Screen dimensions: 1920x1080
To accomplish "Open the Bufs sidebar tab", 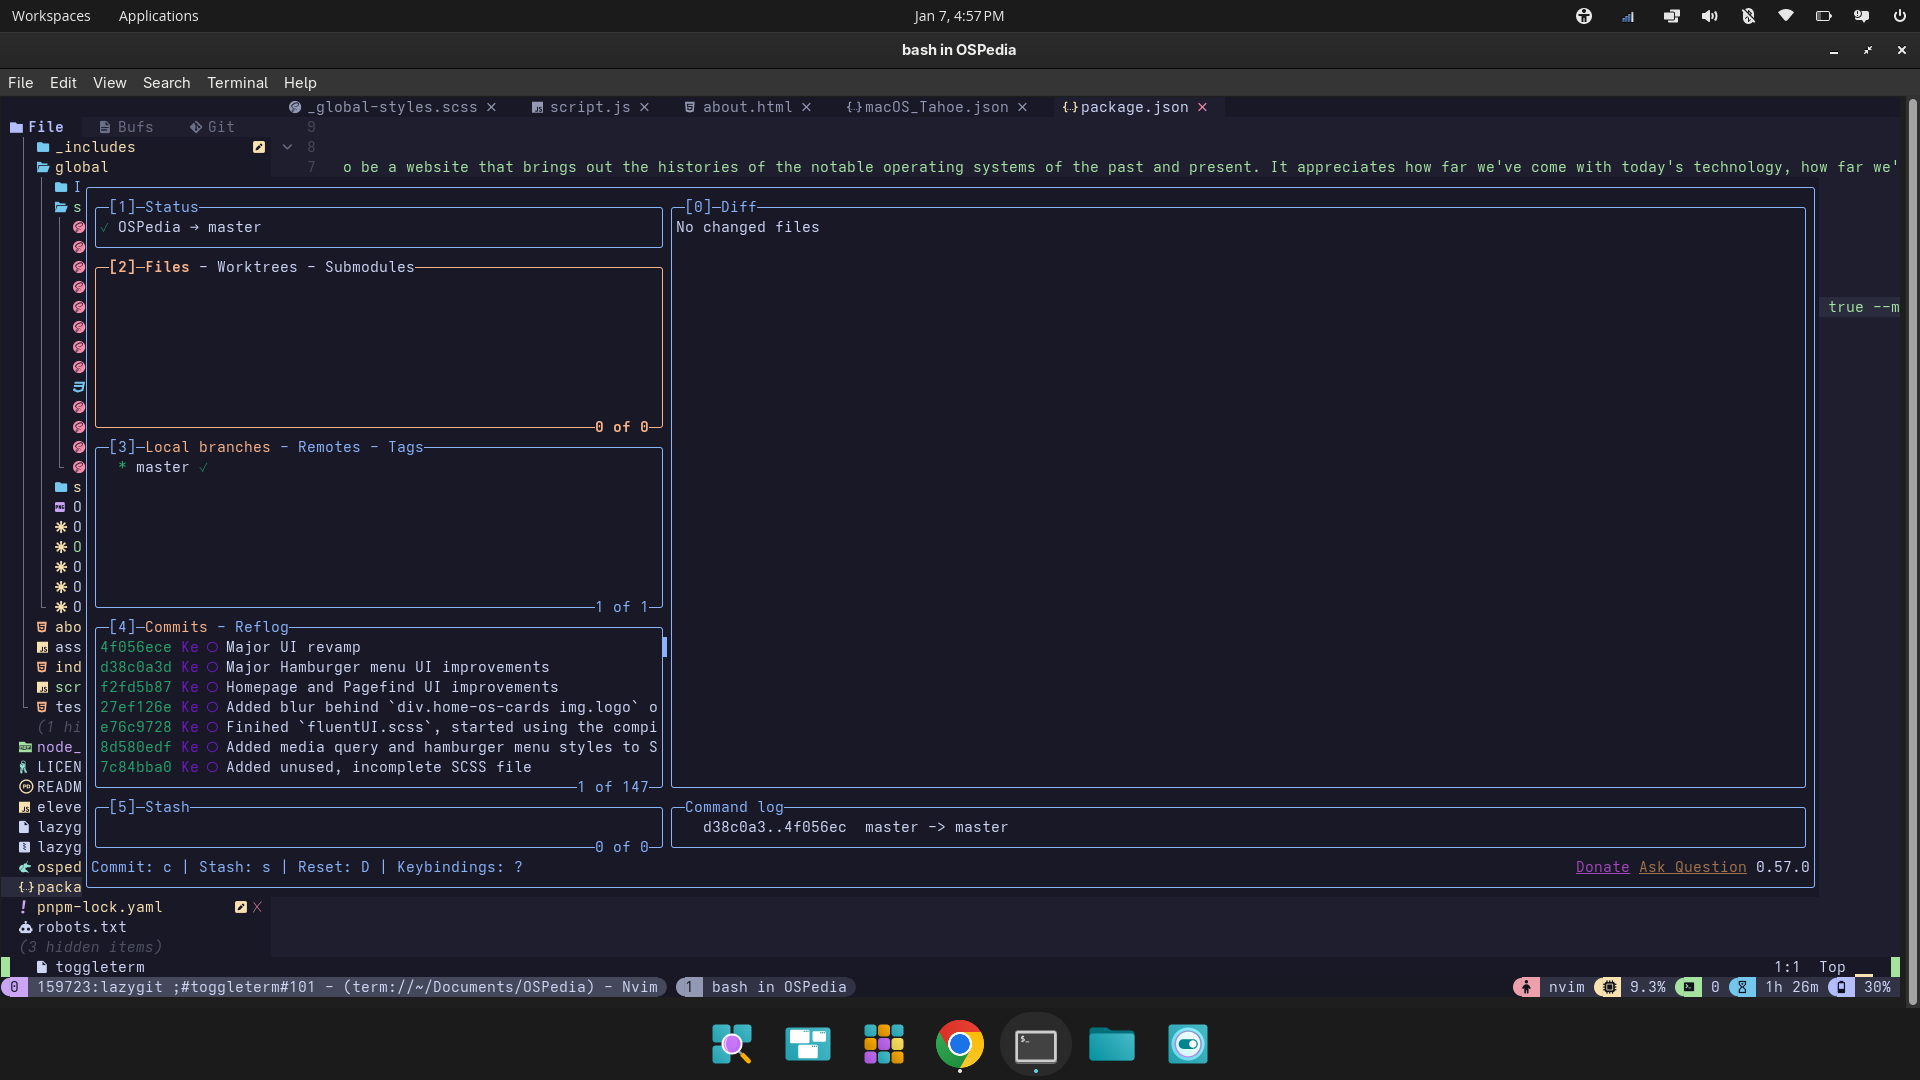I will 126,127.
